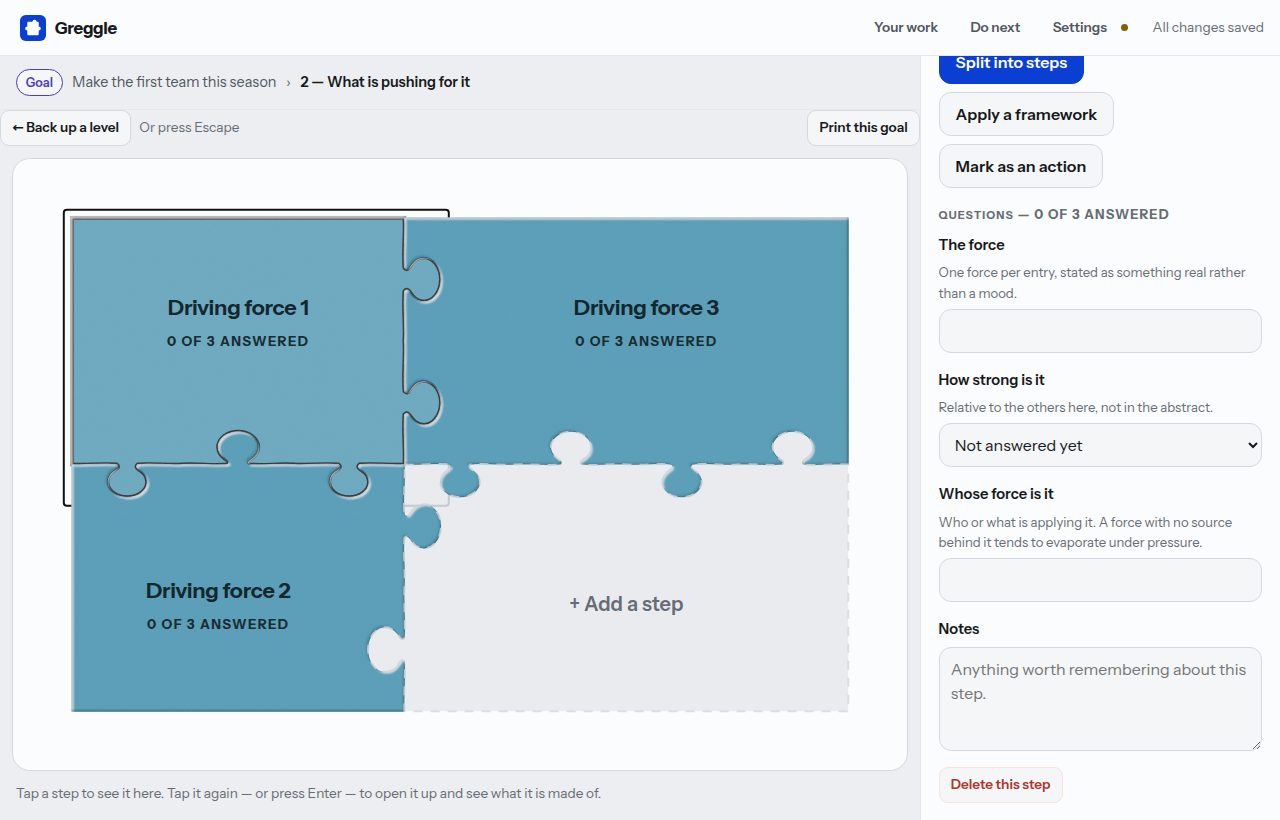The width and height of the screenshot is (1280, 820).
Task: Click Back up a level
Action: click(66, 127)
